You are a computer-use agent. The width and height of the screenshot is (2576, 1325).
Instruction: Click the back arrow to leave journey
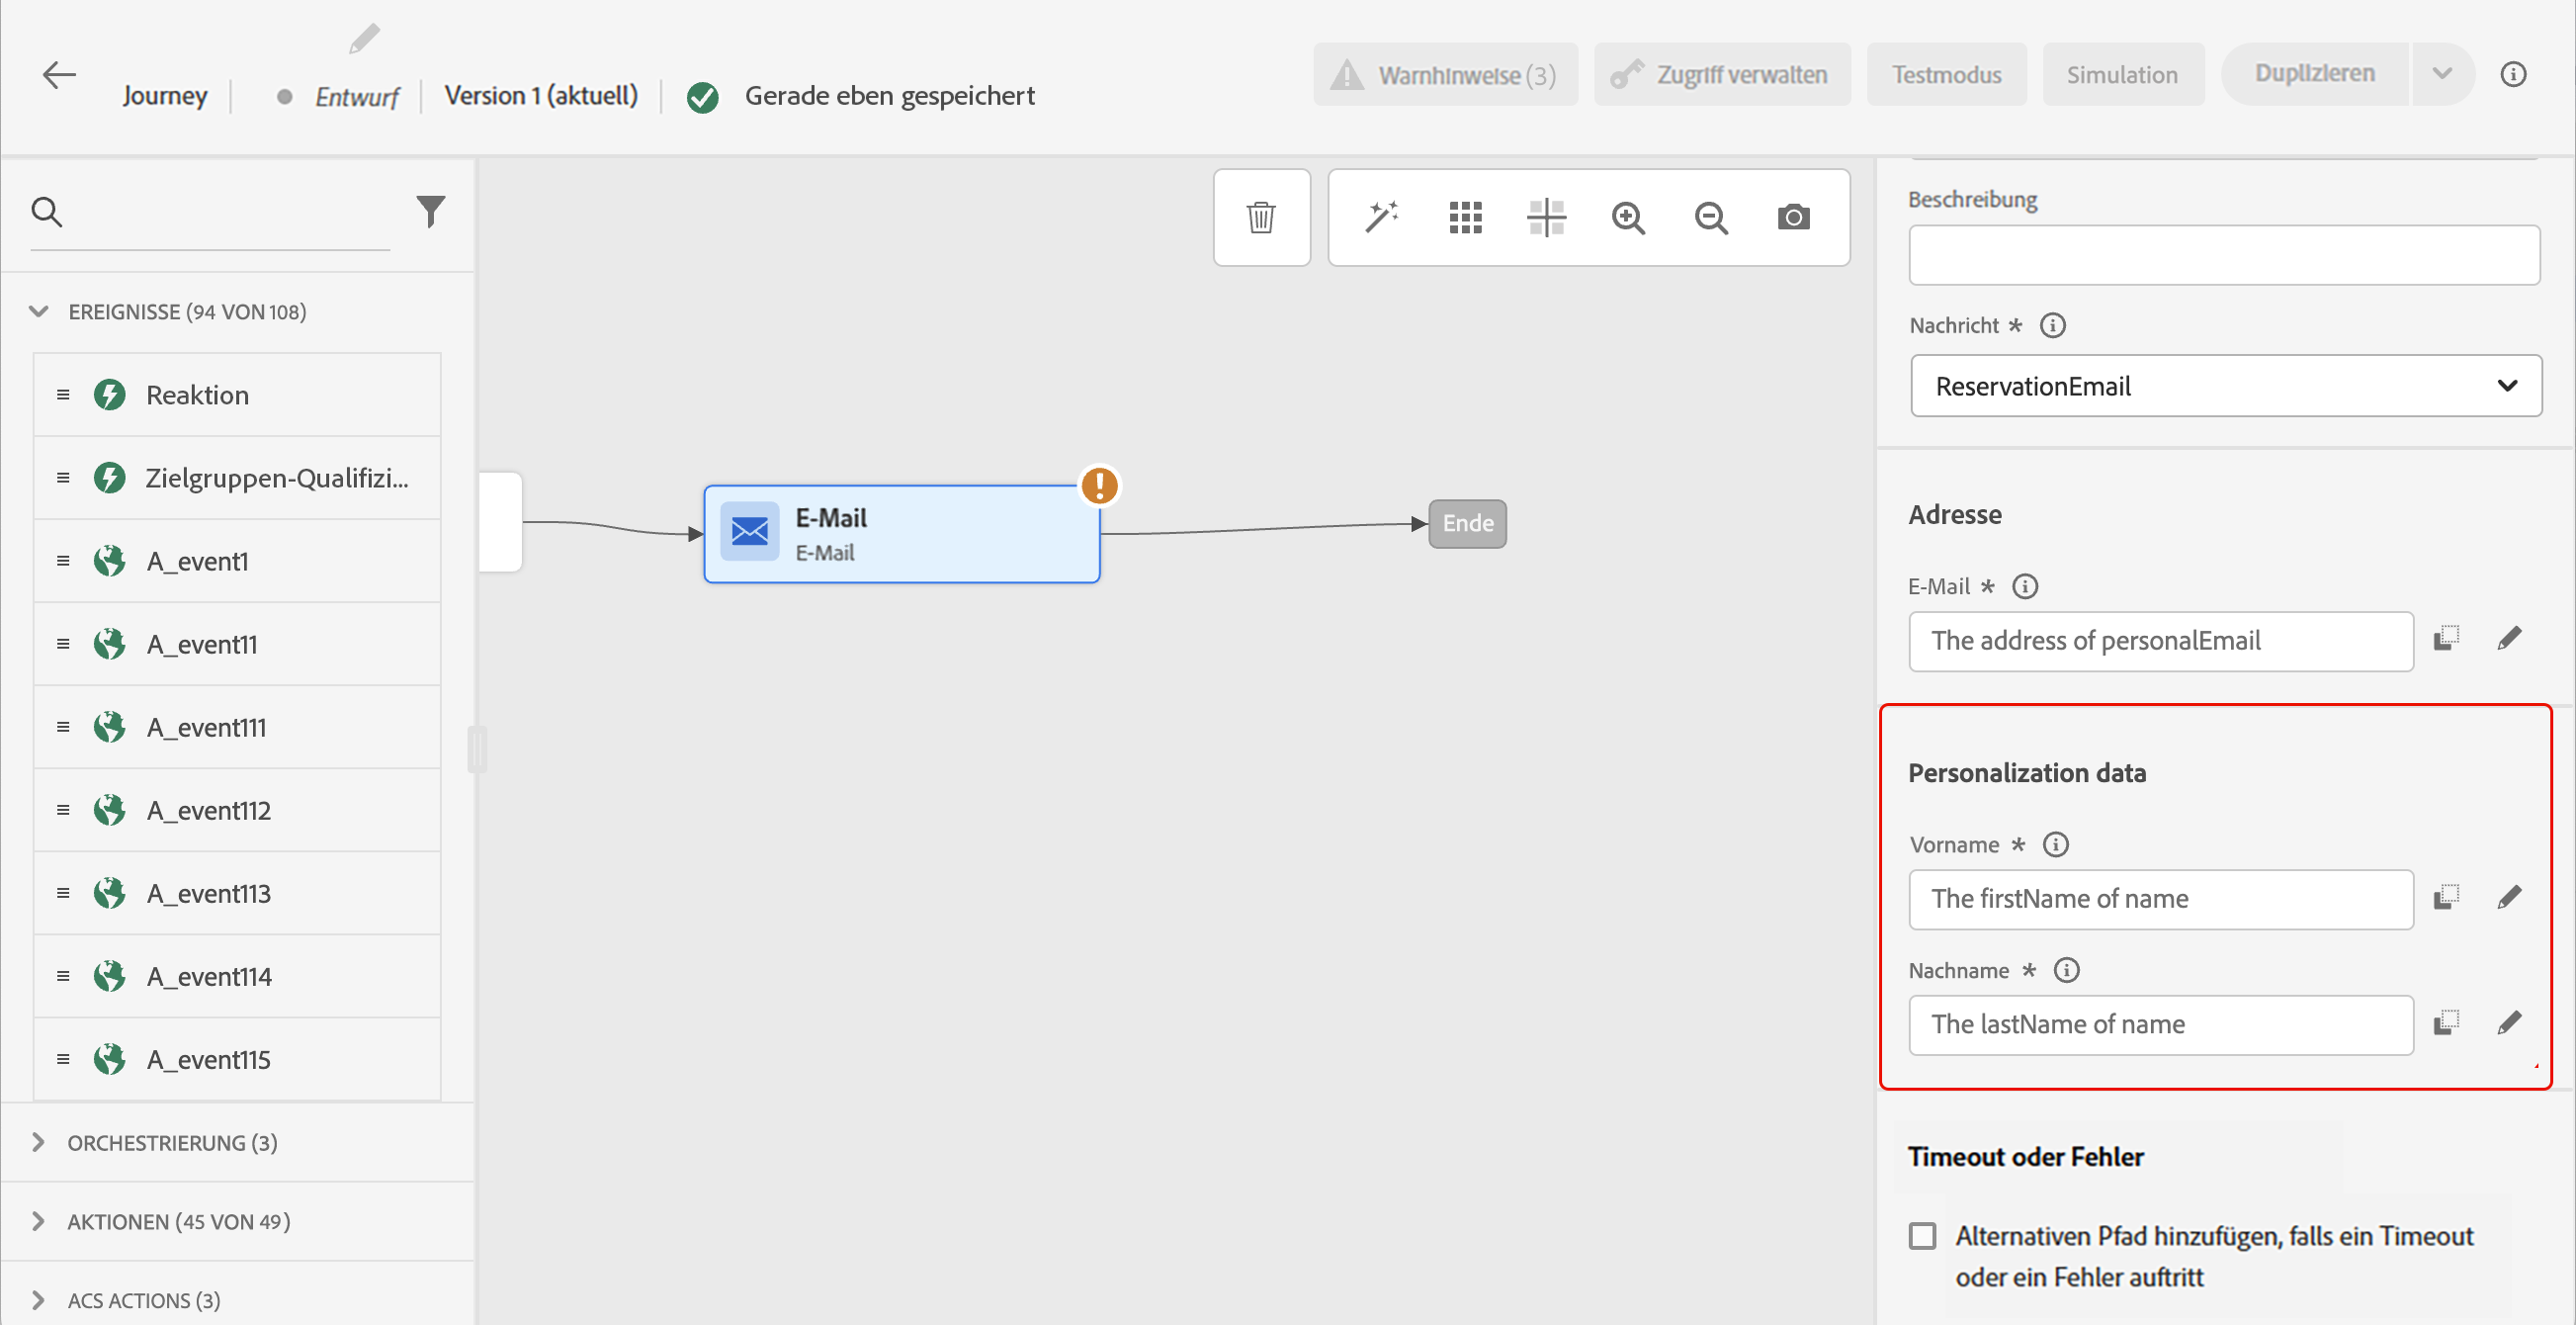(59, 75)
